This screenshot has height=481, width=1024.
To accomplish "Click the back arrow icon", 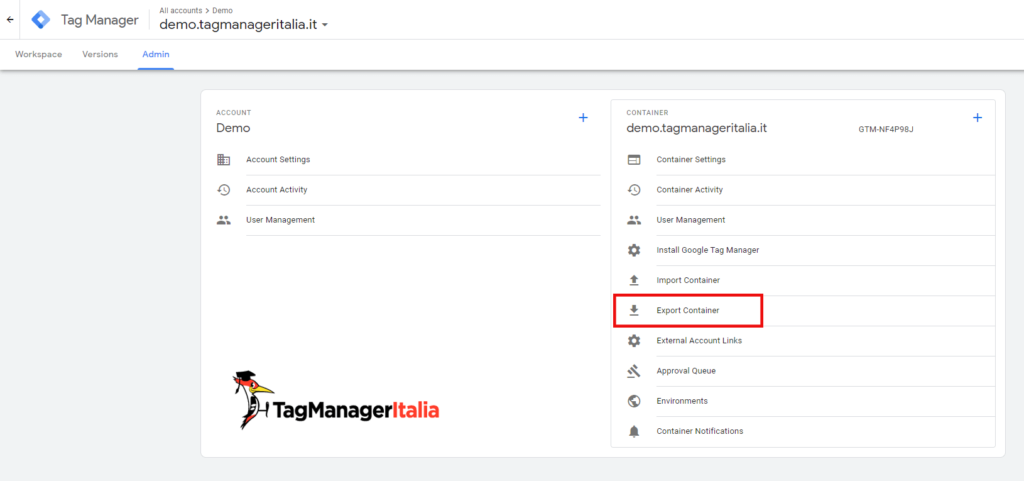I will click(10, 20).
